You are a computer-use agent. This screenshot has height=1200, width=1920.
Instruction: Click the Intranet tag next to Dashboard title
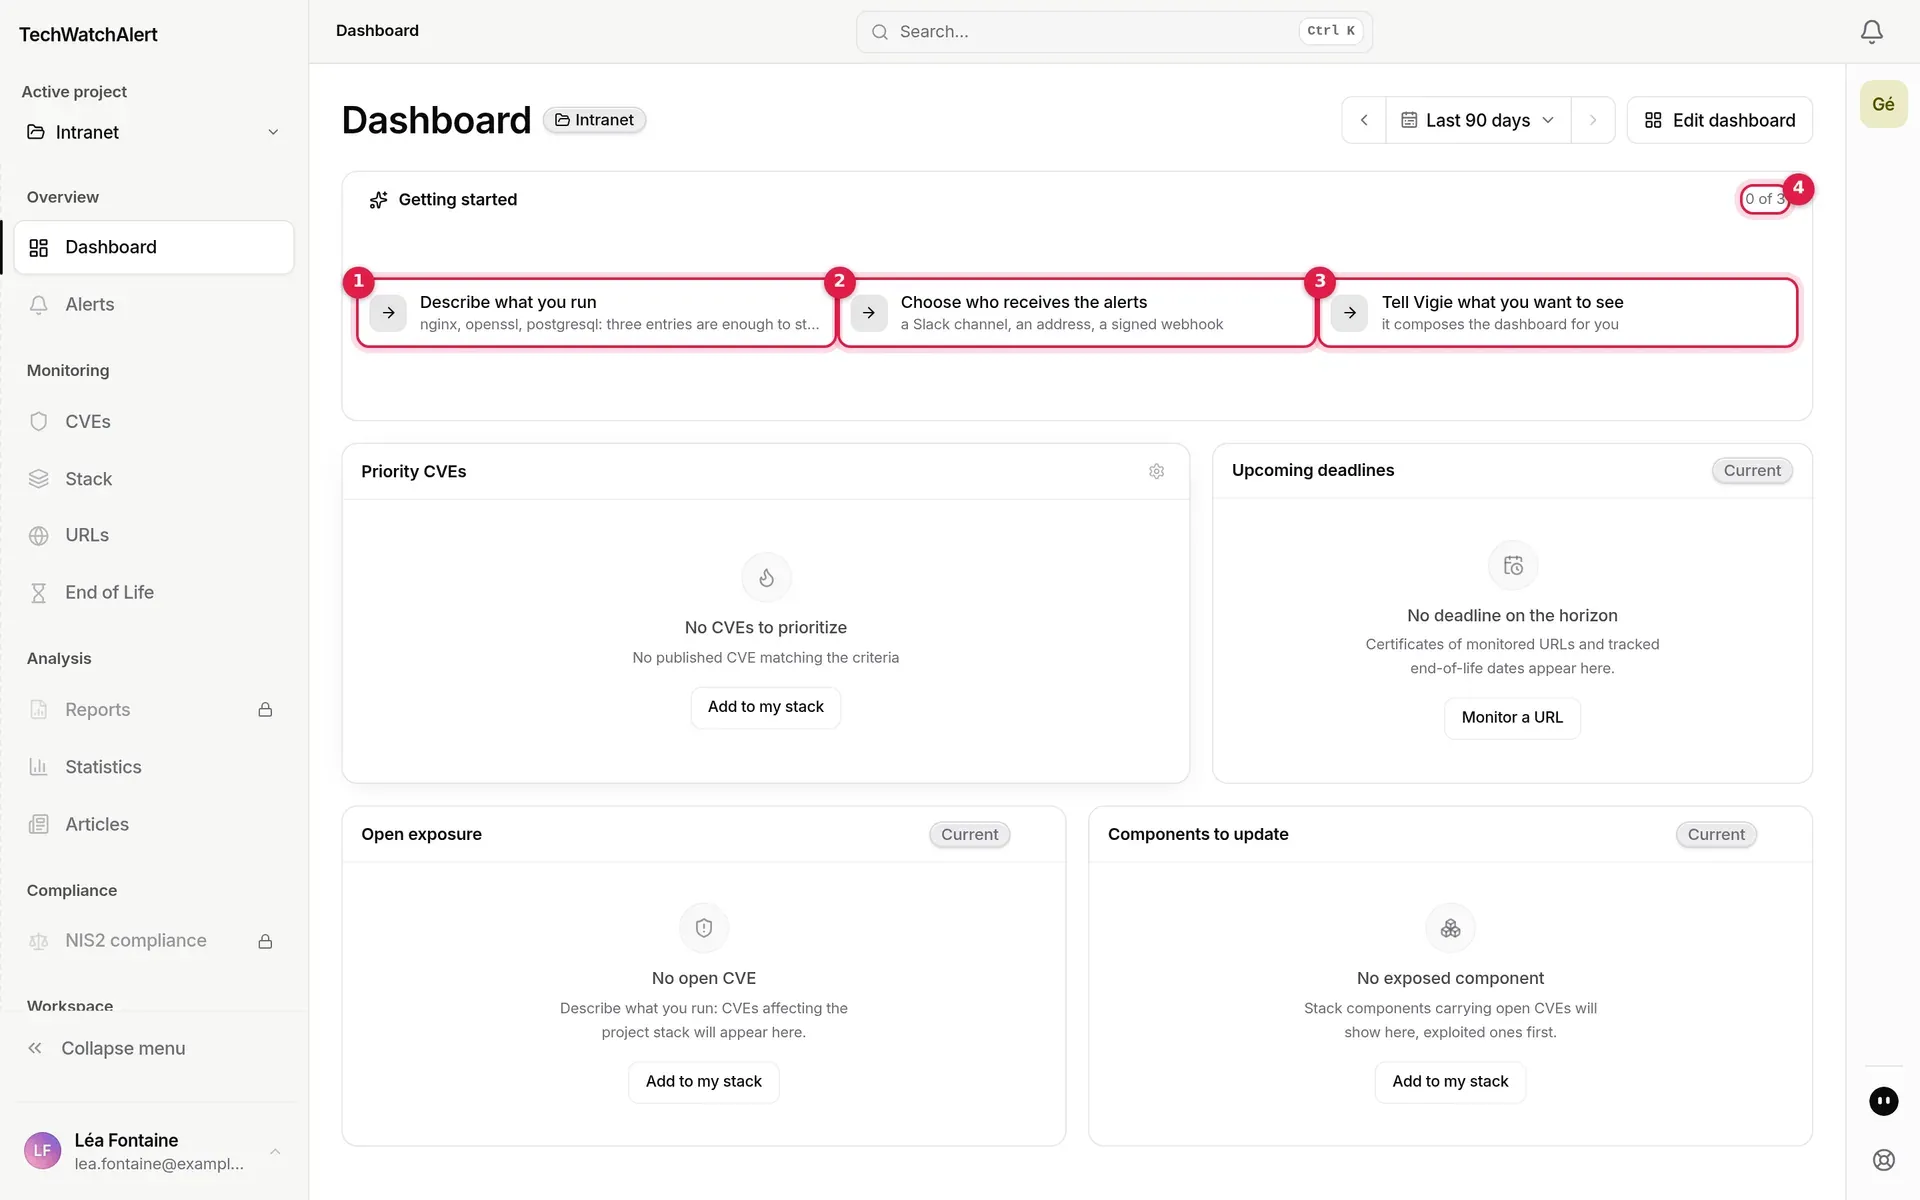[594, 120]
